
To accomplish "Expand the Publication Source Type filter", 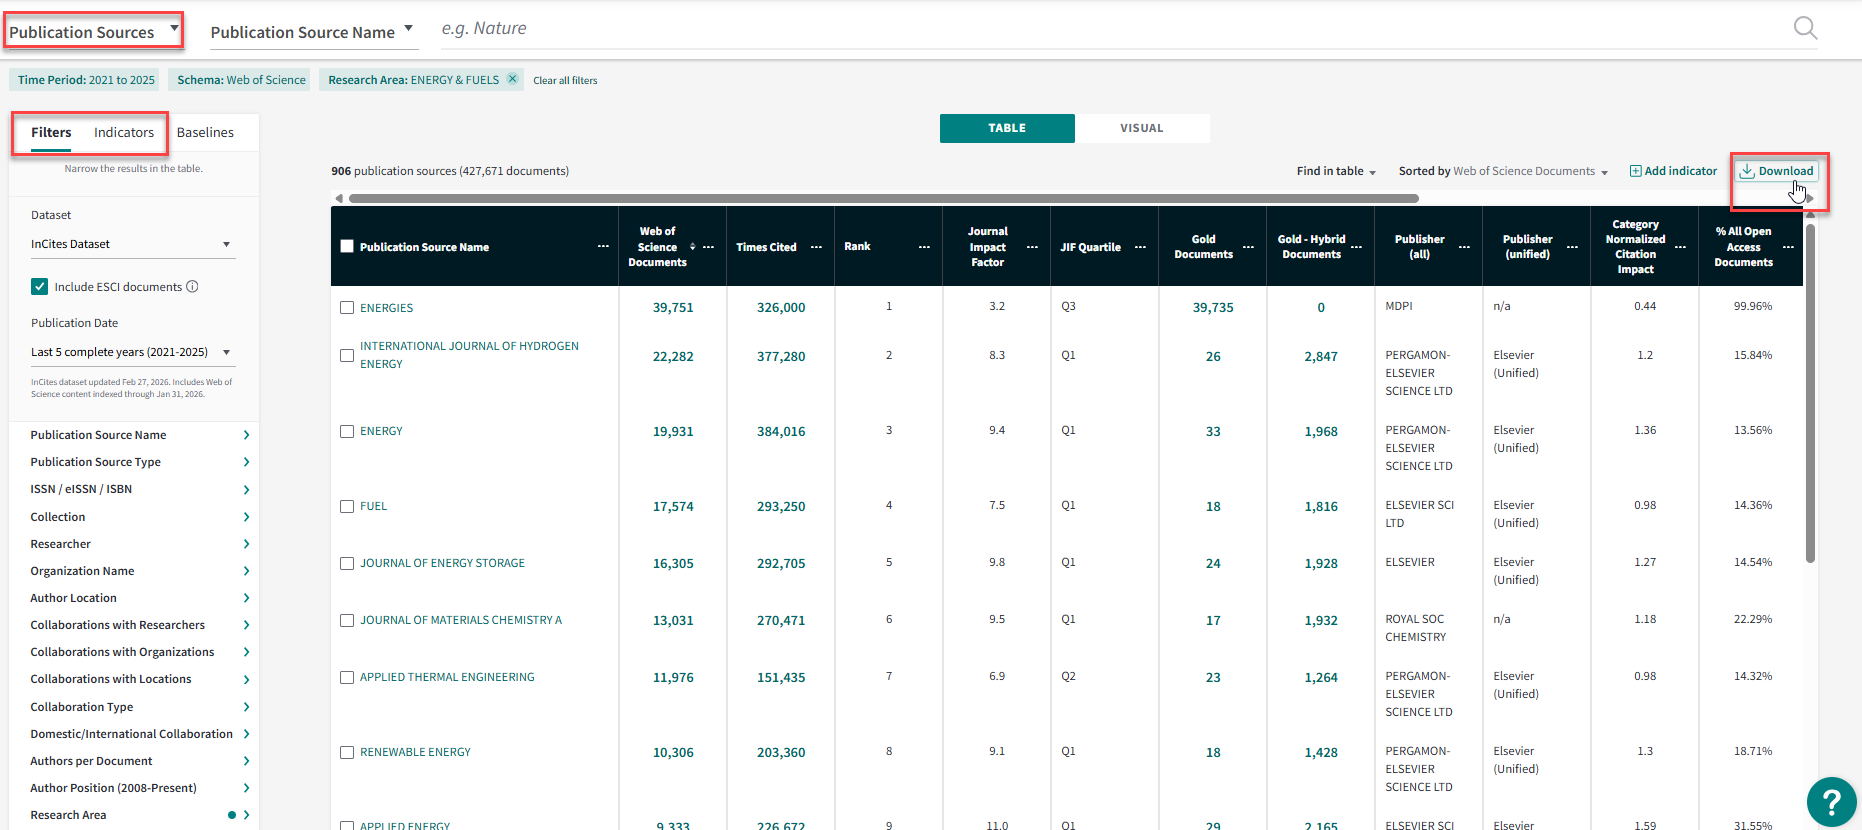I will click(139, 462).
